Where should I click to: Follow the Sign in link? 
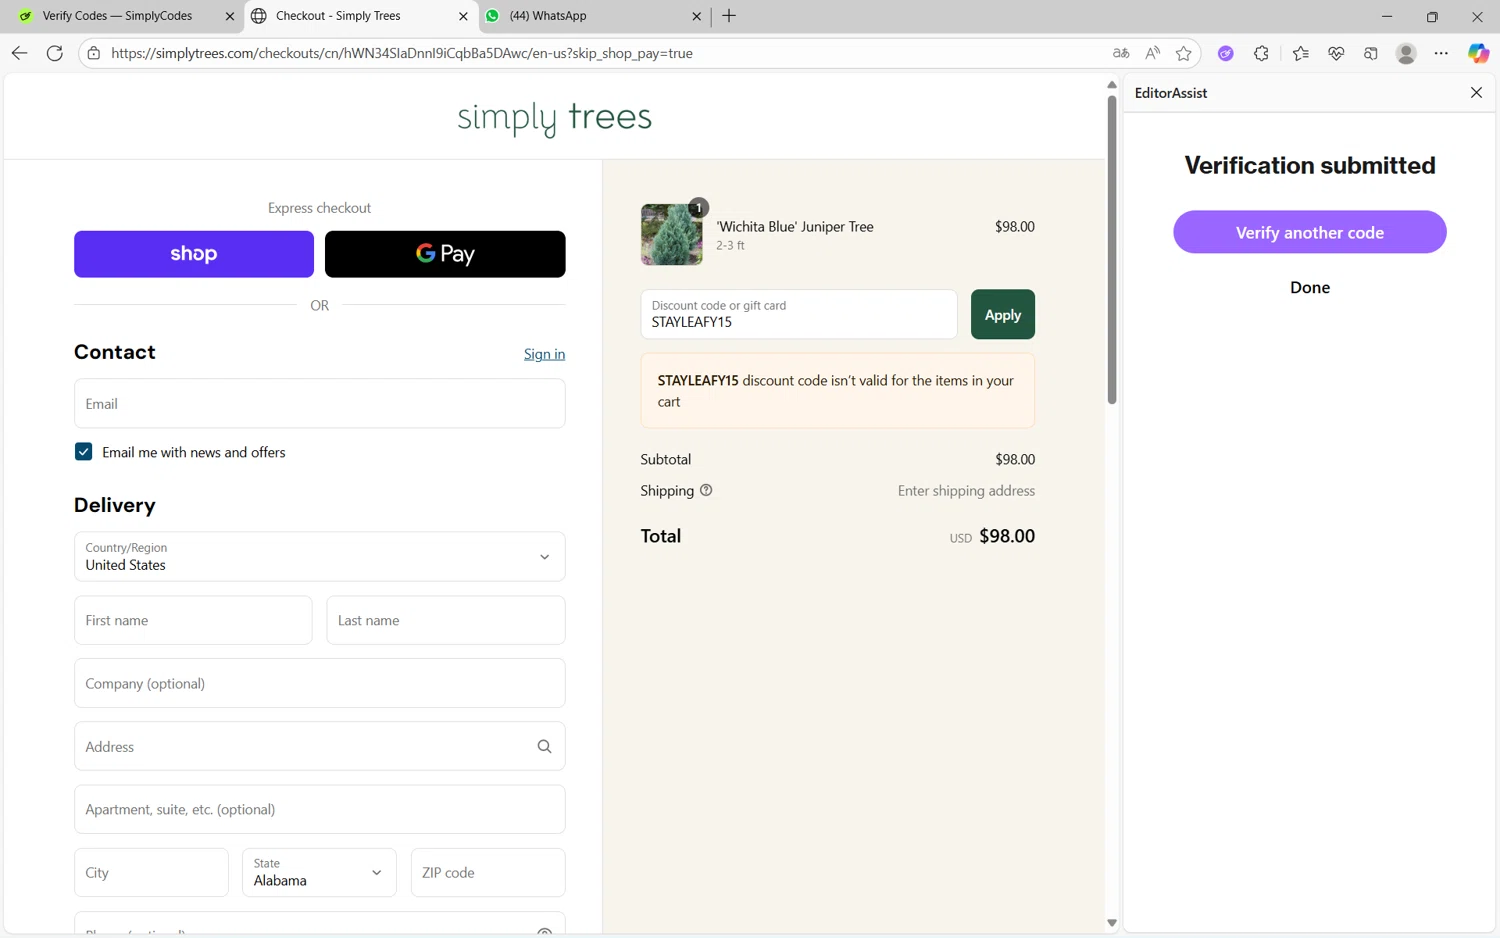[x=544, y=354]
